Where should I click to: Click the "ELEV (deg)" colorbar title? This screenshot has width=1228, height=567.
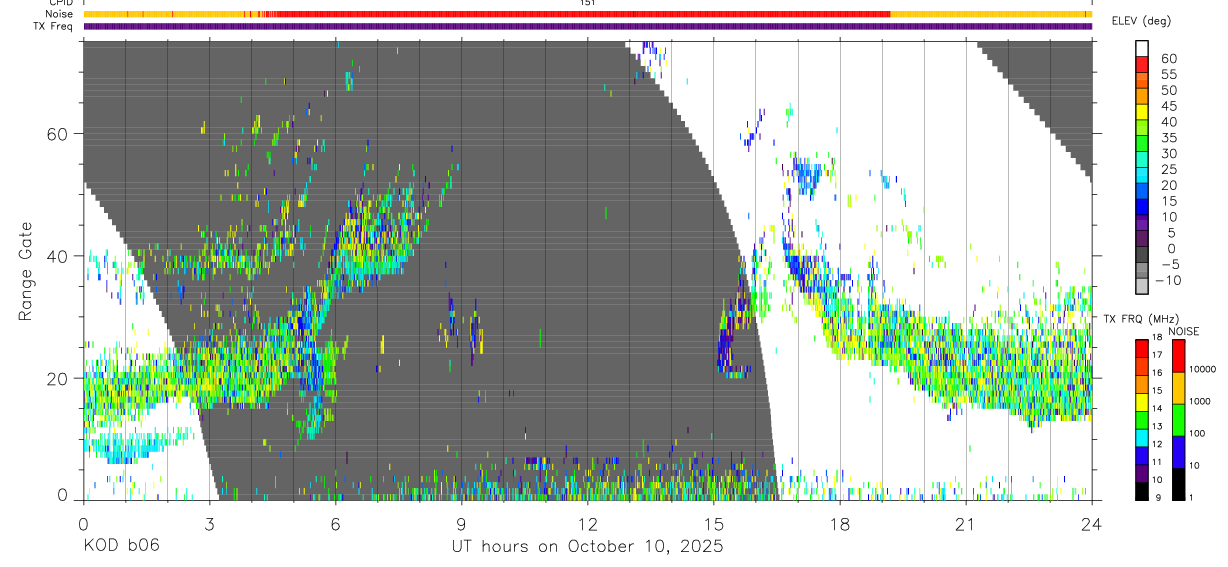(x=1142, y=21)
